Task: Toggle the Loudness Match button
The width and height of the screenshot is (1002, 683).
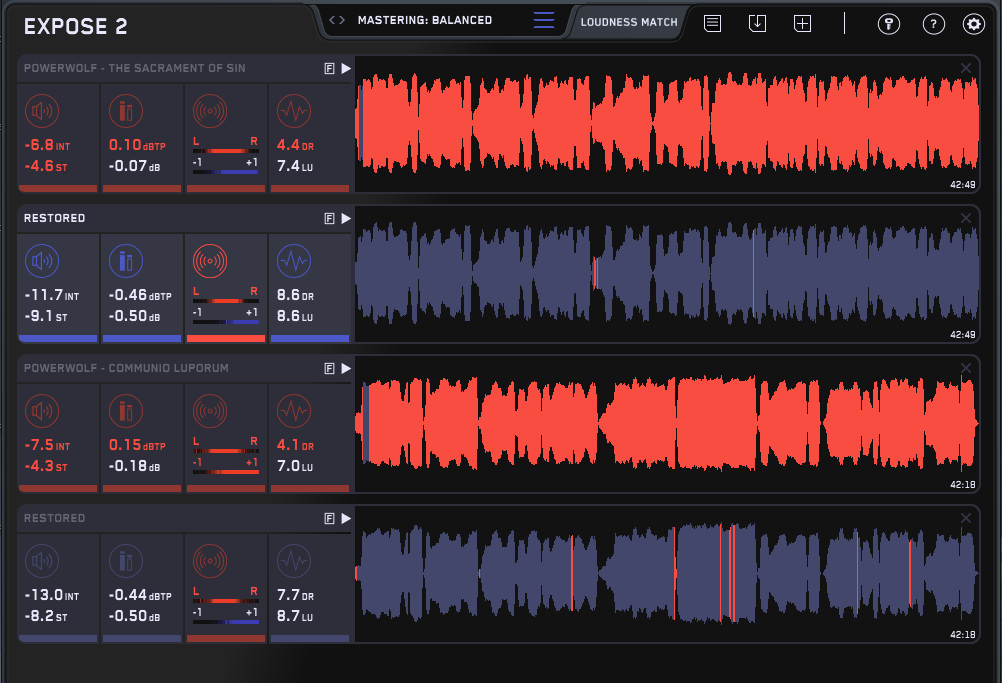Action: tap(629, 22)
